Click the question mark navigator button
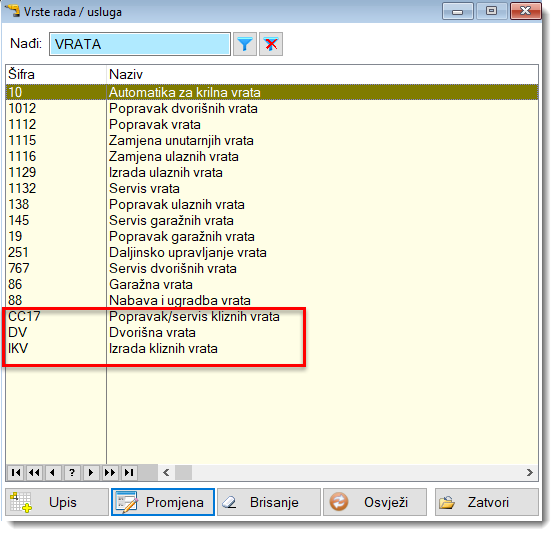Image resolution: width=557 pixels, height=536 pixels. [x=72, y=472]
